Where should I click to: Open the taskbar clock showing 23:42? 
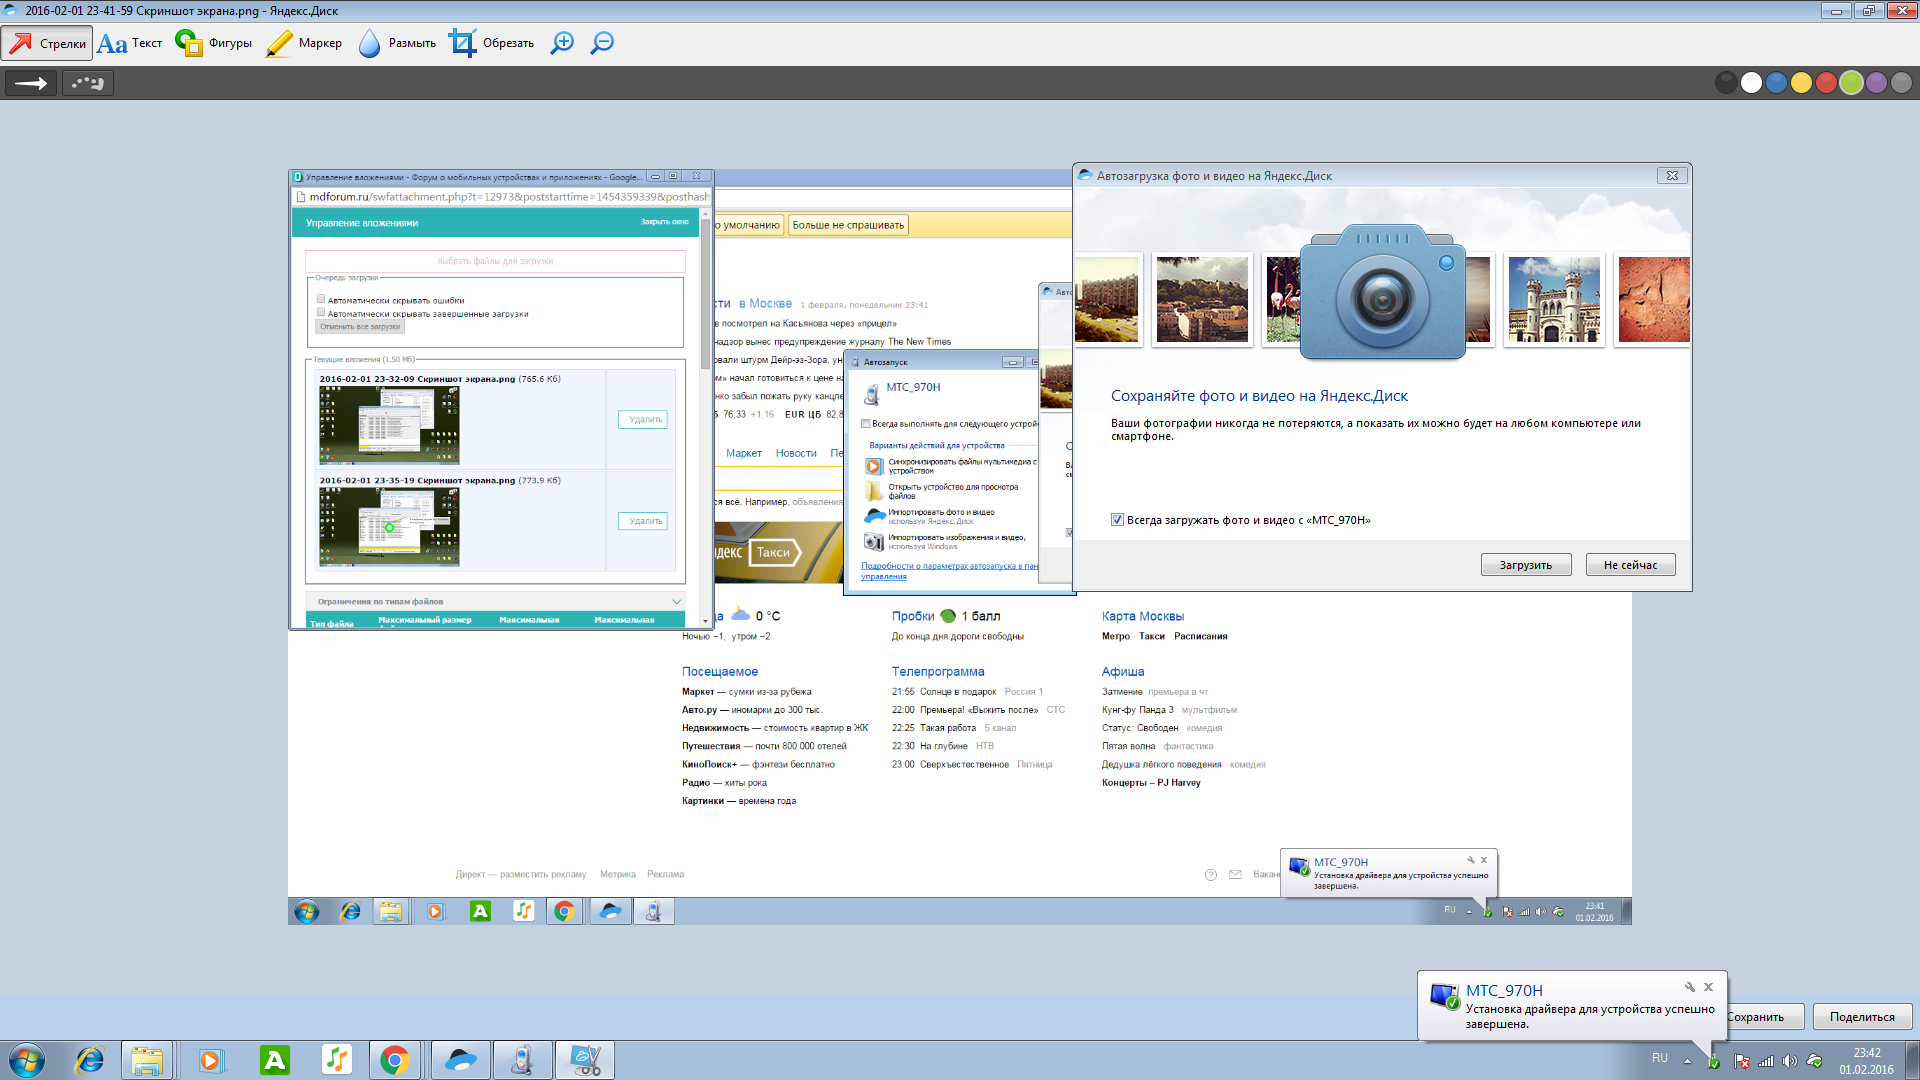pos(1866,1060)
